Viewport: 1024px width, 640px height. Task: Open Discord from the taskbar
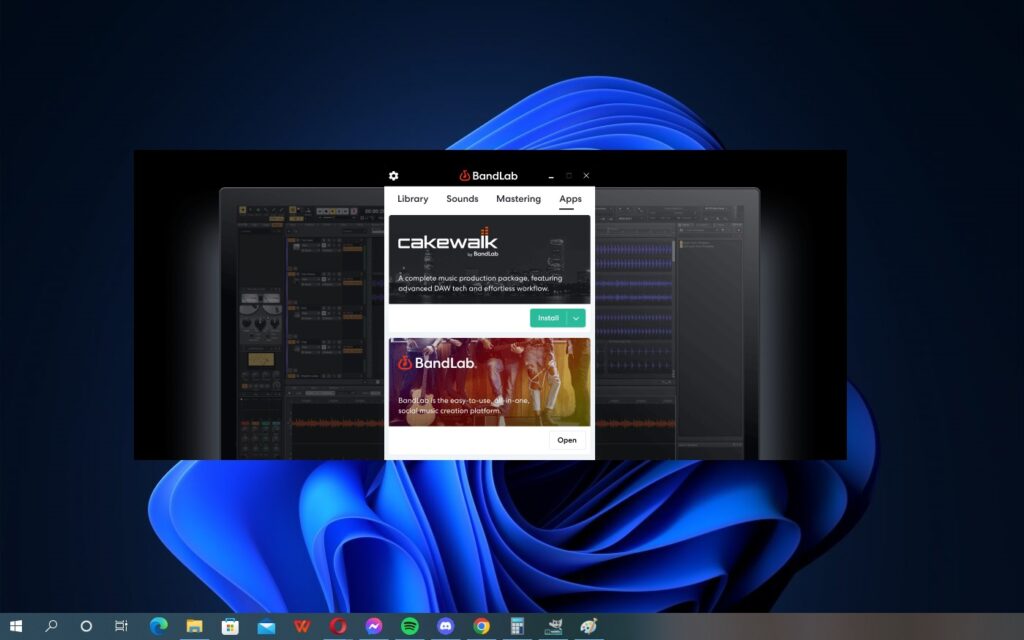[445, 626]
